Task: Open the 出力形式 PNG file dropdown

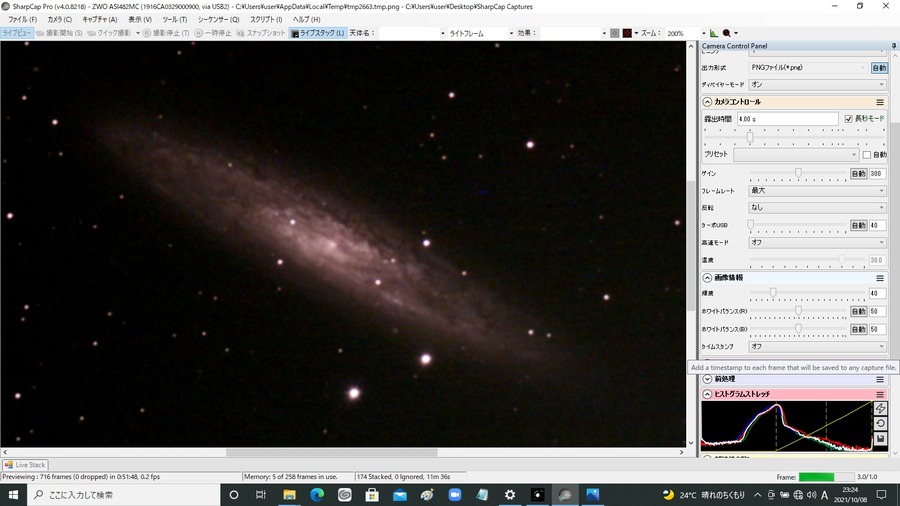Action: tap(809, 68)
